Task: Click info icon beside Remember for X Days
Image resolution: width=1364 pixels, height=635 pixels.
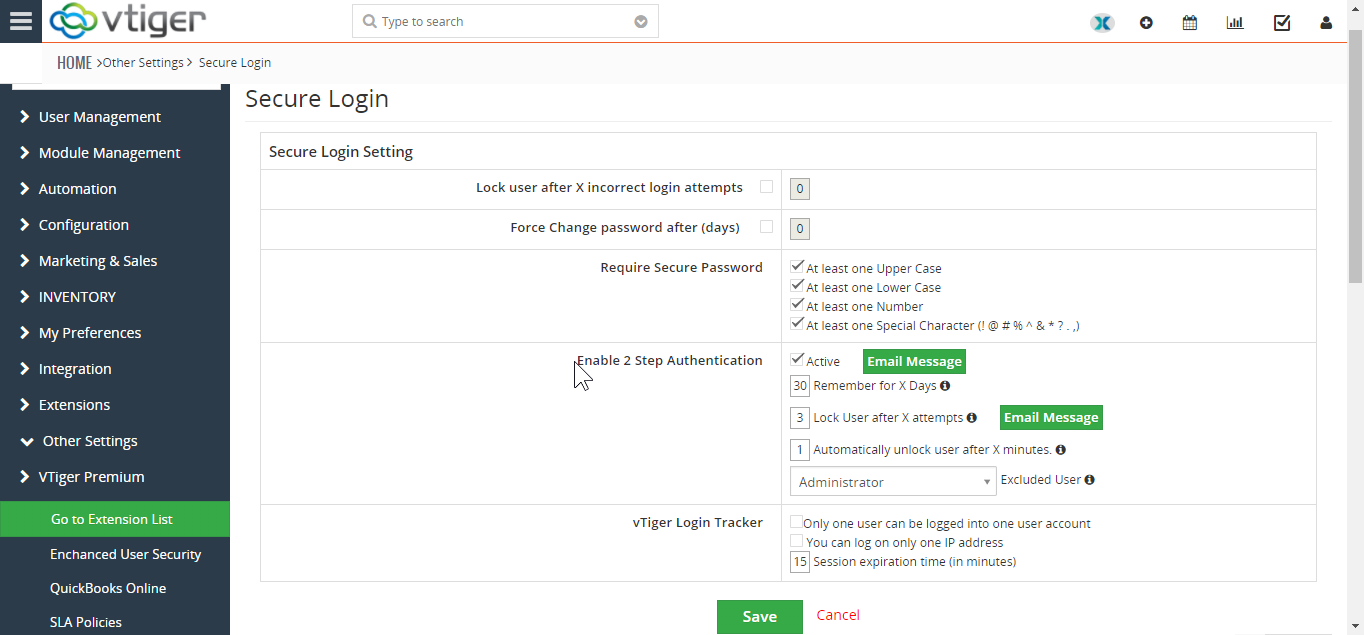Action: [x=945, y=385]
